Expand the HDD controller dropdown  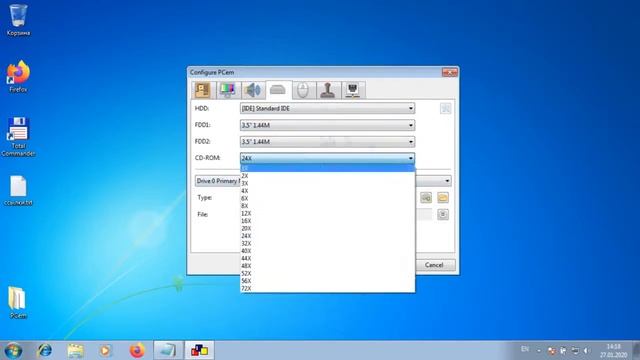click(327, 108)
